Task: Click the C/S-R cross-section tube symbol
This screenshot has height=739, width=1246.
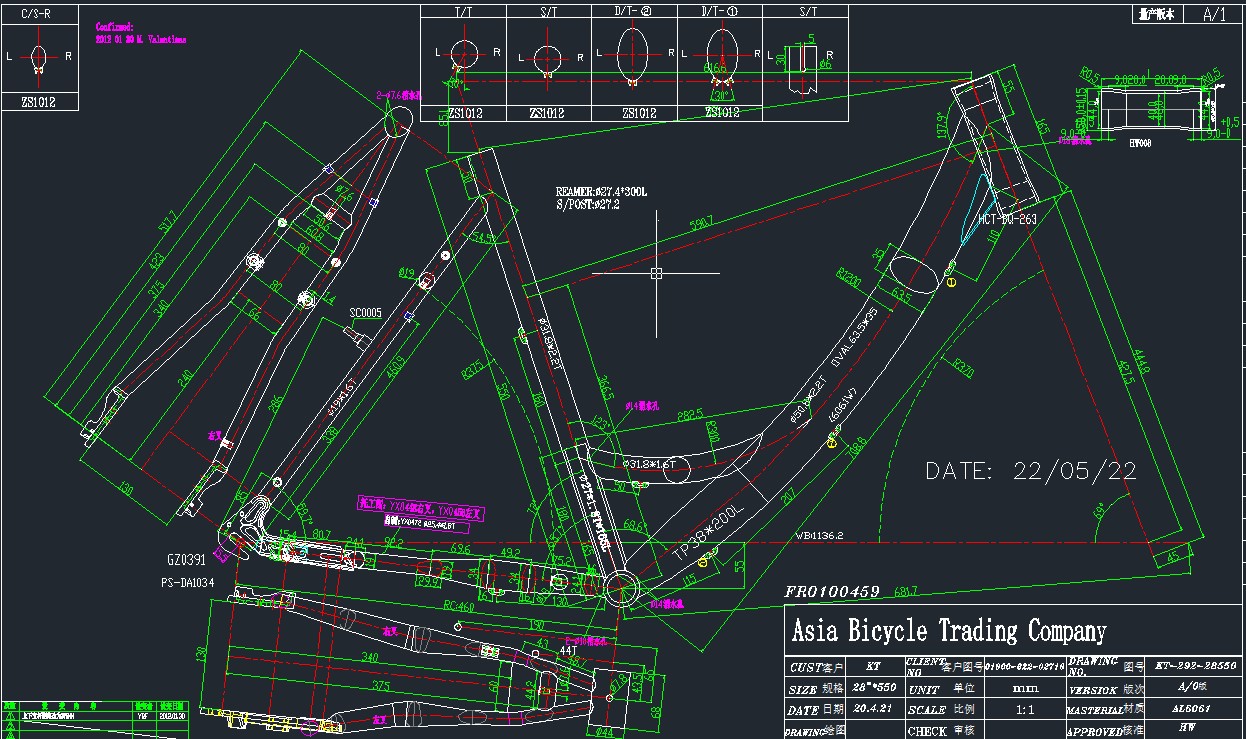Action: click(38, 57)
